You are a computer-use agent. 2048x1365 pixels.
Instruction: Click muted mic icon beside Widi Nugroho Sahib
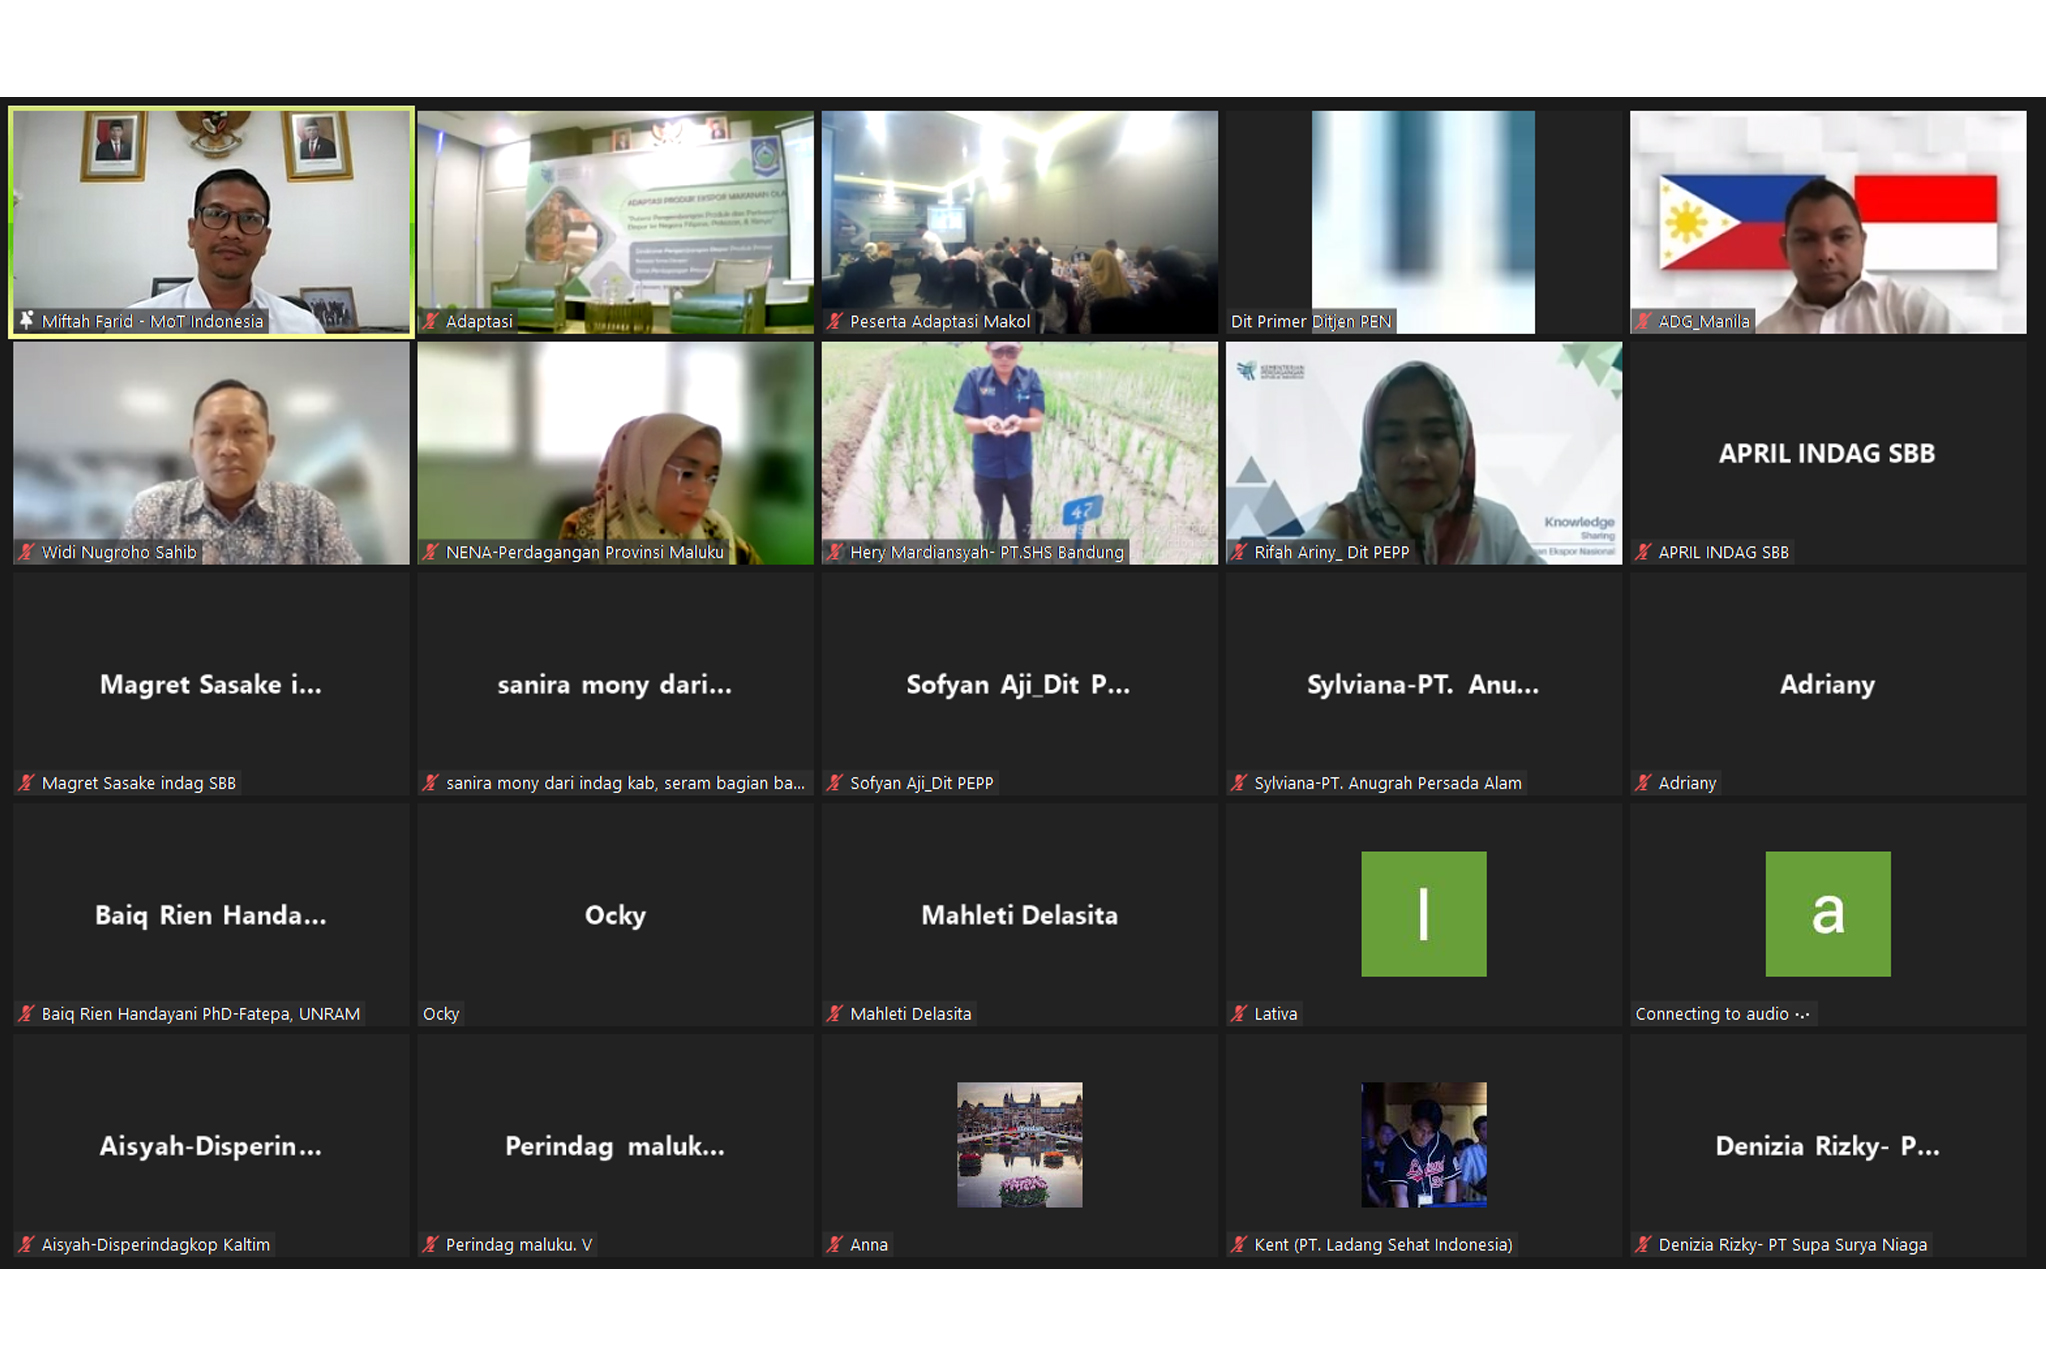point(27,552)
